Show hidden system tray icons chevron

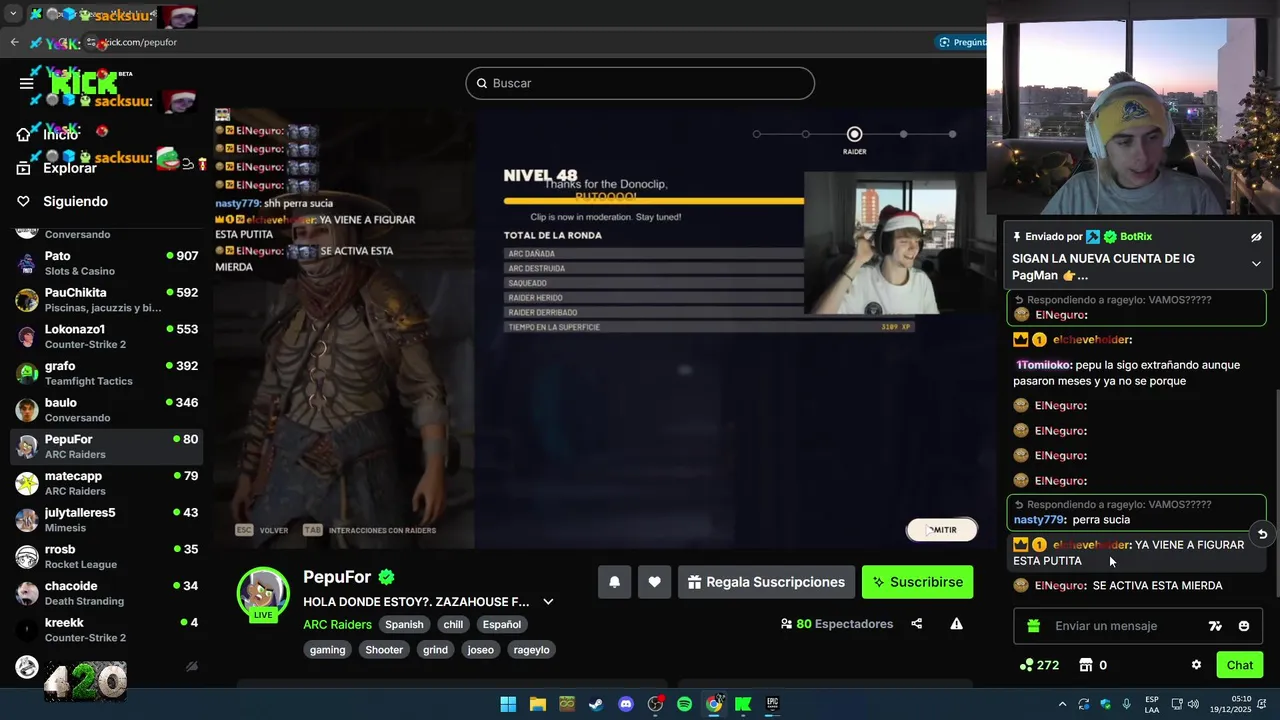[x=1062, y=704]
